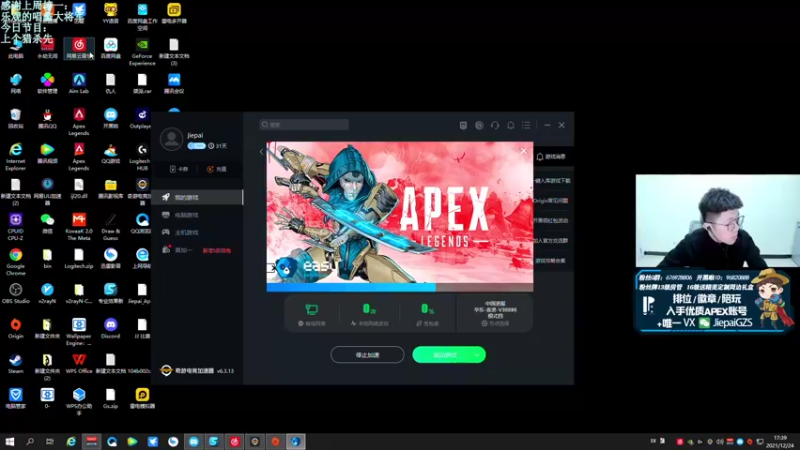Launch Internet Explorer from the desktop
Screen dimensions: 800x450
point(16,157)
